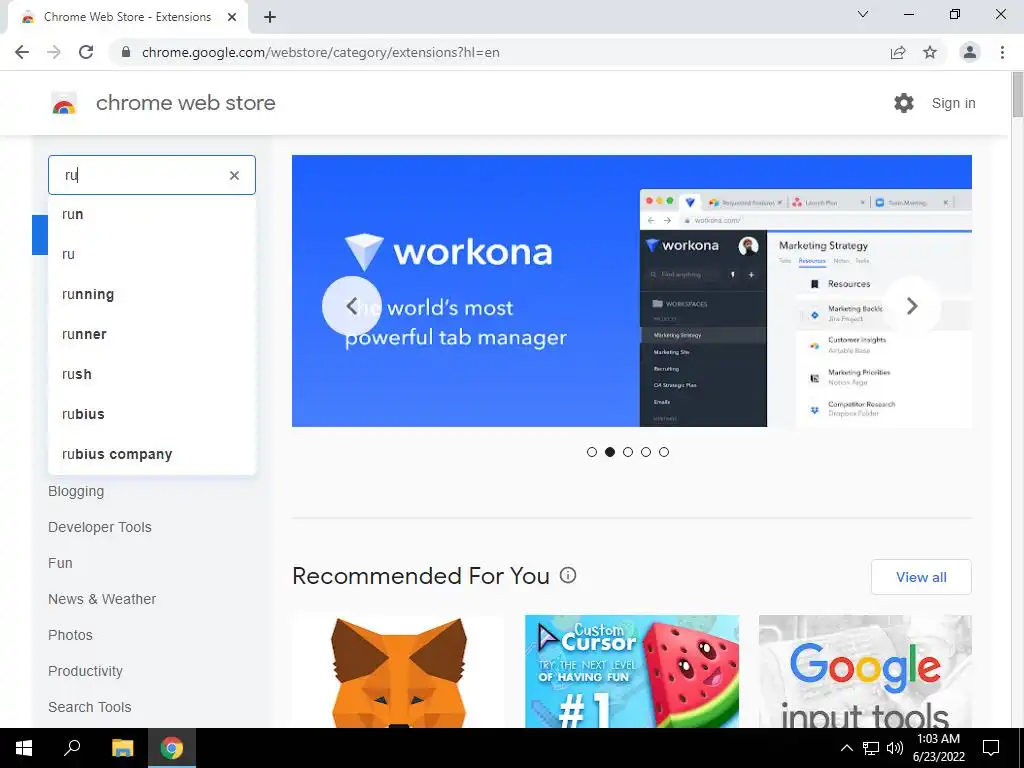The image size is (1024, 768).
Task: Open a new tab with plus
Action: click(x=270, y=17)
